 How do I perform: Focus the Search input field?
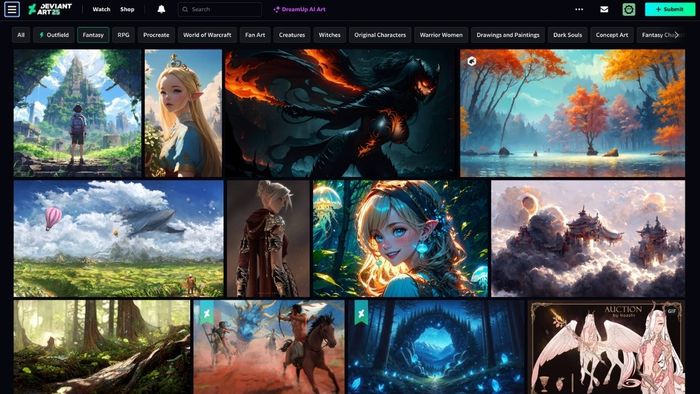coord(220,9)
